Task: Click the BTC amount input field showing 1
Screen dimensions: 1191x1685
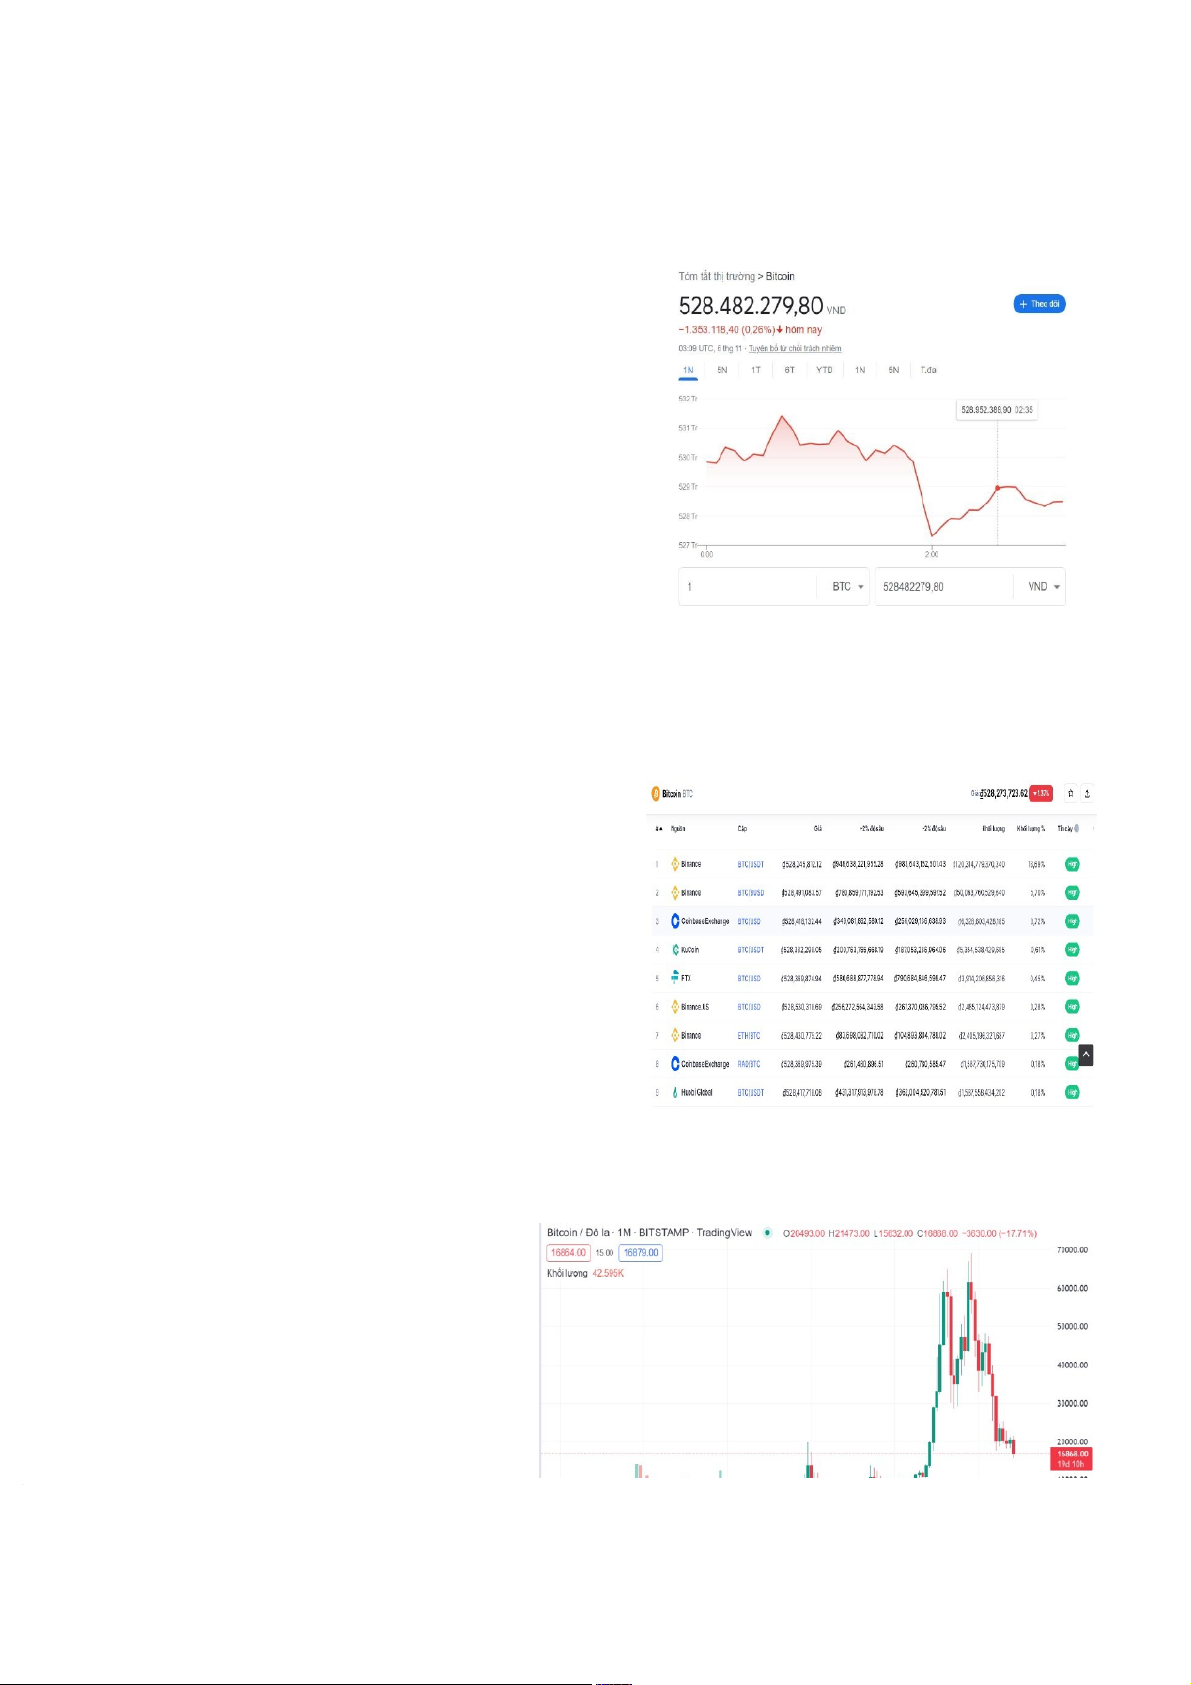Action: tap(748, 587)
